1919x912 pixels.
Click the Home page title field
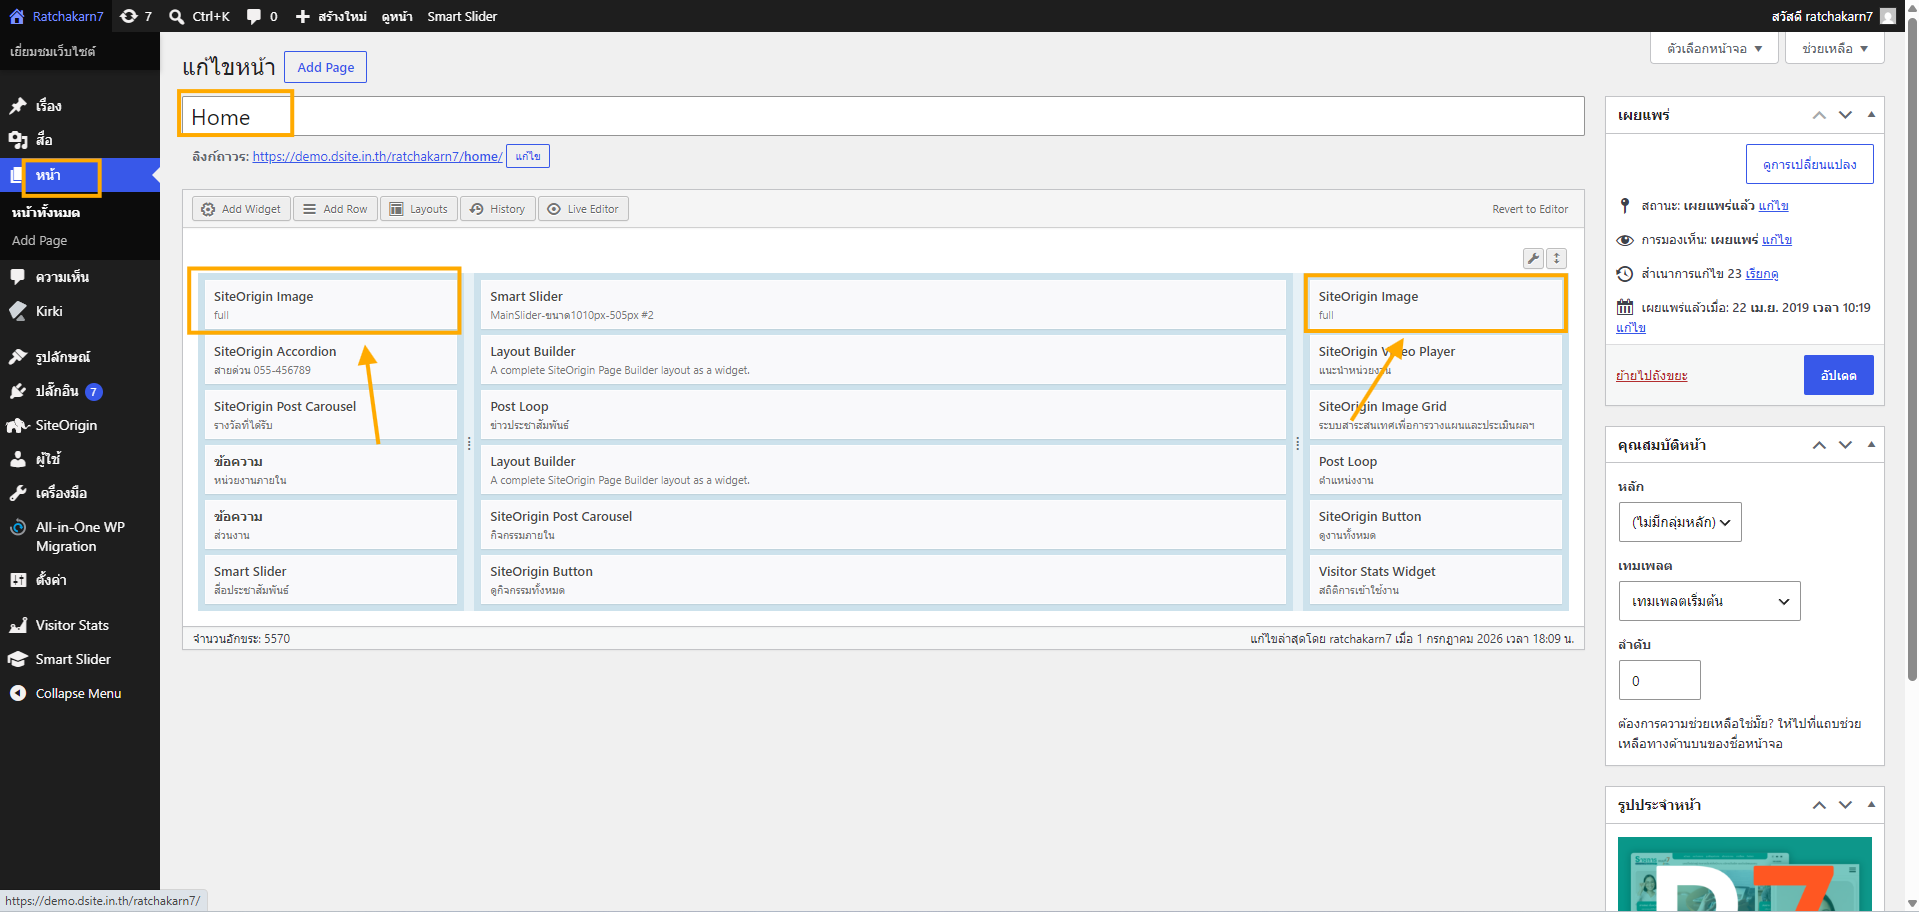pos(883,116)
